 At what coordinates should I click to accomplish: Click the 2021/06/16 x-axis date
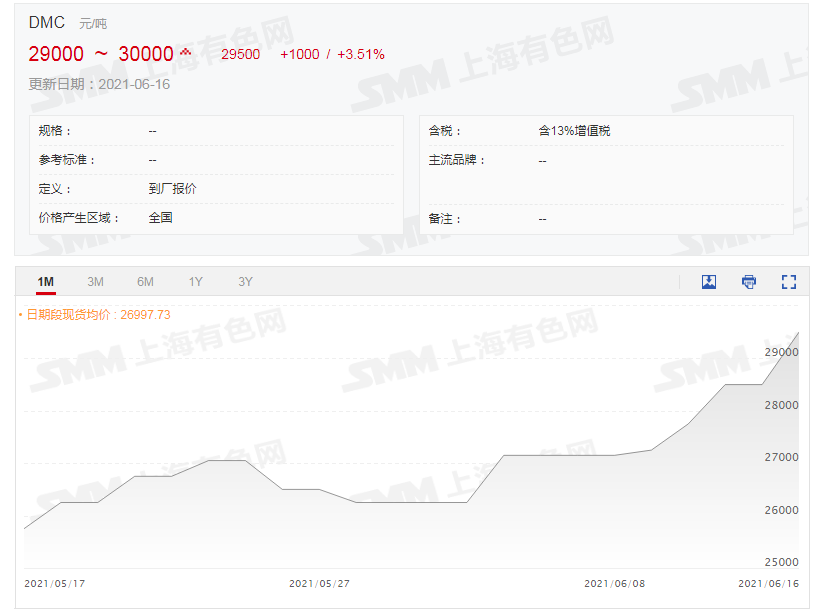coord(769,584)
